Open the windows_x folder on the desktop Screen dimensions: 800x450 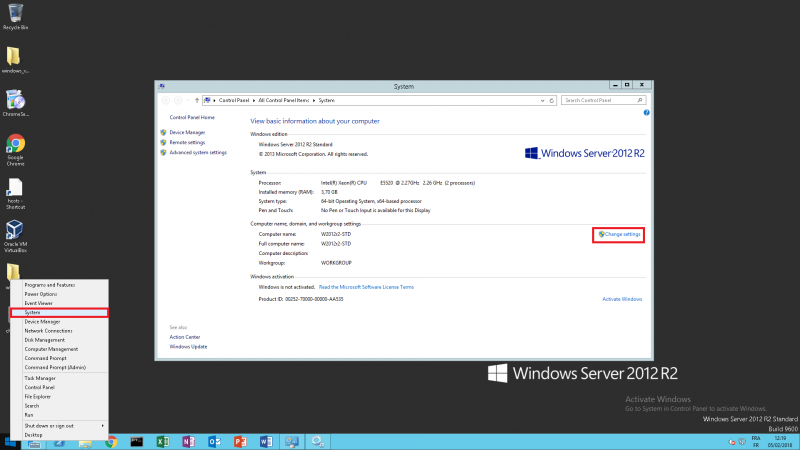point(15,60)
